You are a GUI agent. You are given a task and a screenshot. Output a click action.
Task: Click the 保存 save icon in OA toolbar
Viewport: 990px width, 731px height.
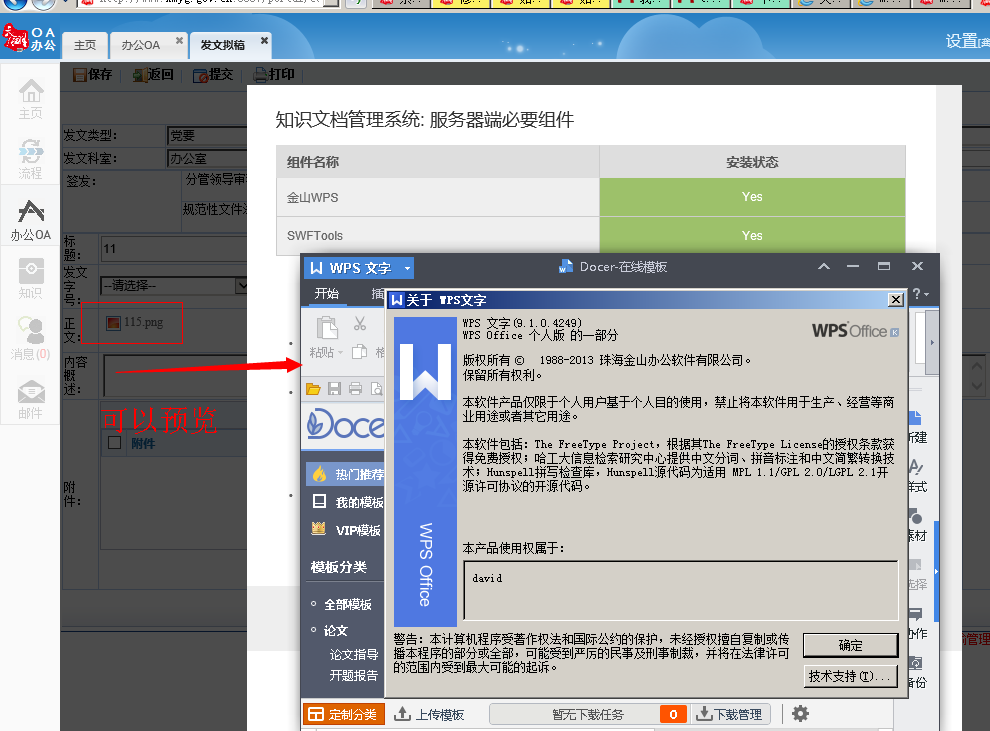(x=80, y=75)
